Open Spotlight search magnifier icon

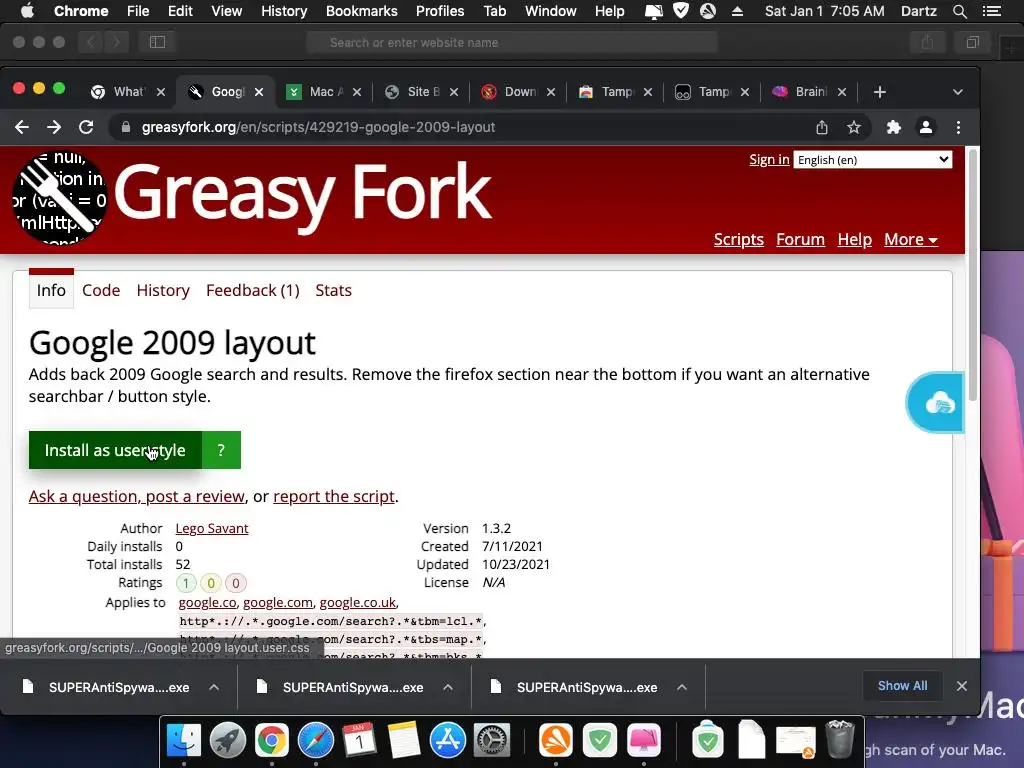(x=959, y=11)
